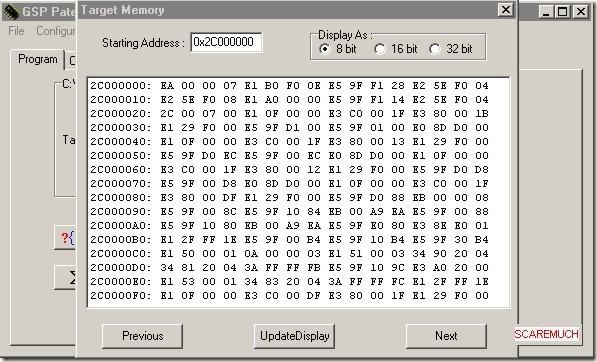Click first byte EA in row 2C000000
The width and height of the screenshot is (597, 362).
(x=167, y=85)
